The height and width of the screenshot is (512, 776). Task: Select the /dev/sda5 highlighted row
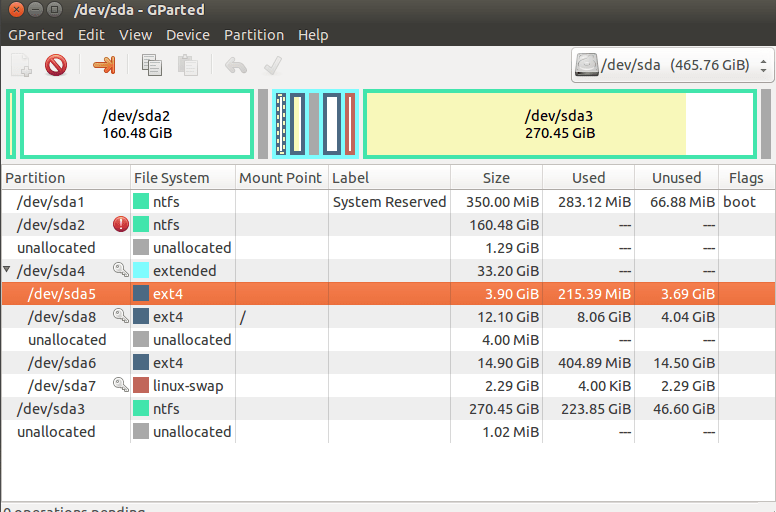coord(388,293)
